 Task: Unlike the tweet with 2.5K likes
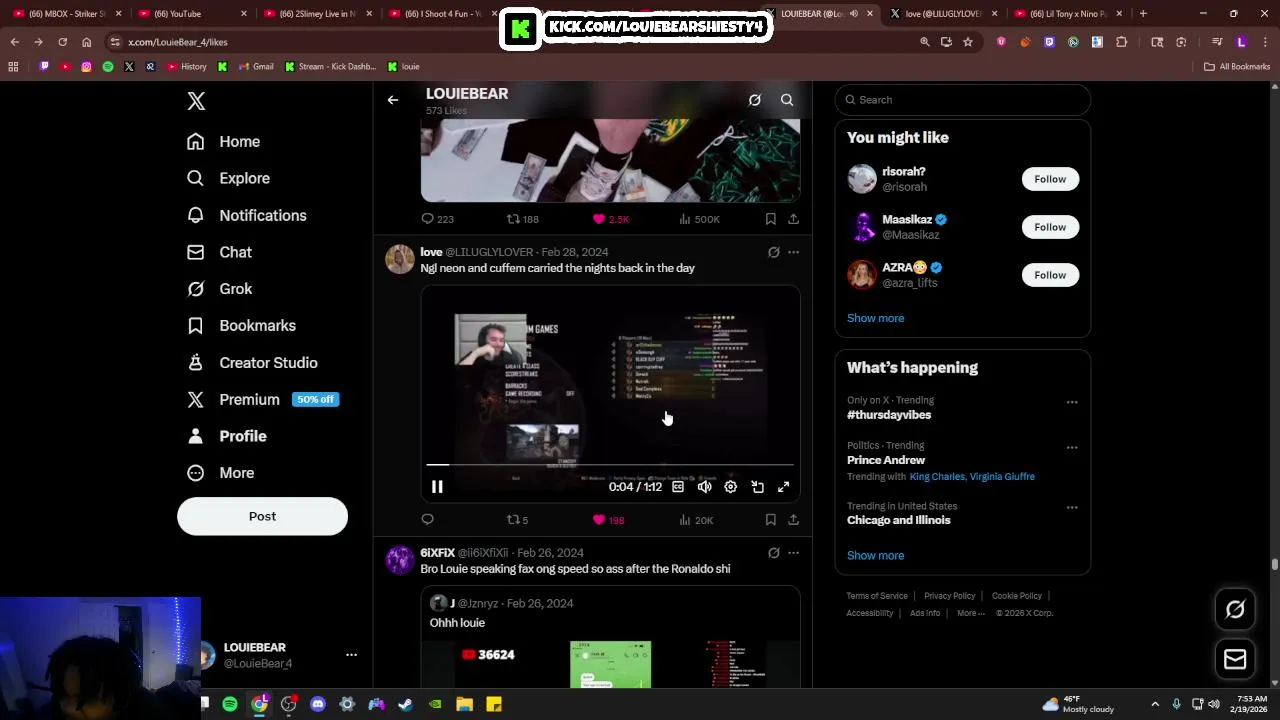[x=610, y=219]
